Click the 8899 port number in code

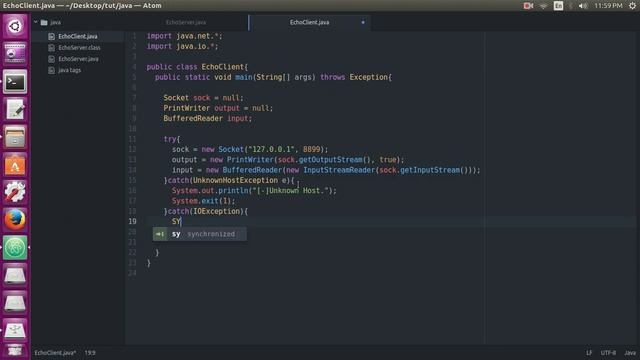(x=311, y=149)
